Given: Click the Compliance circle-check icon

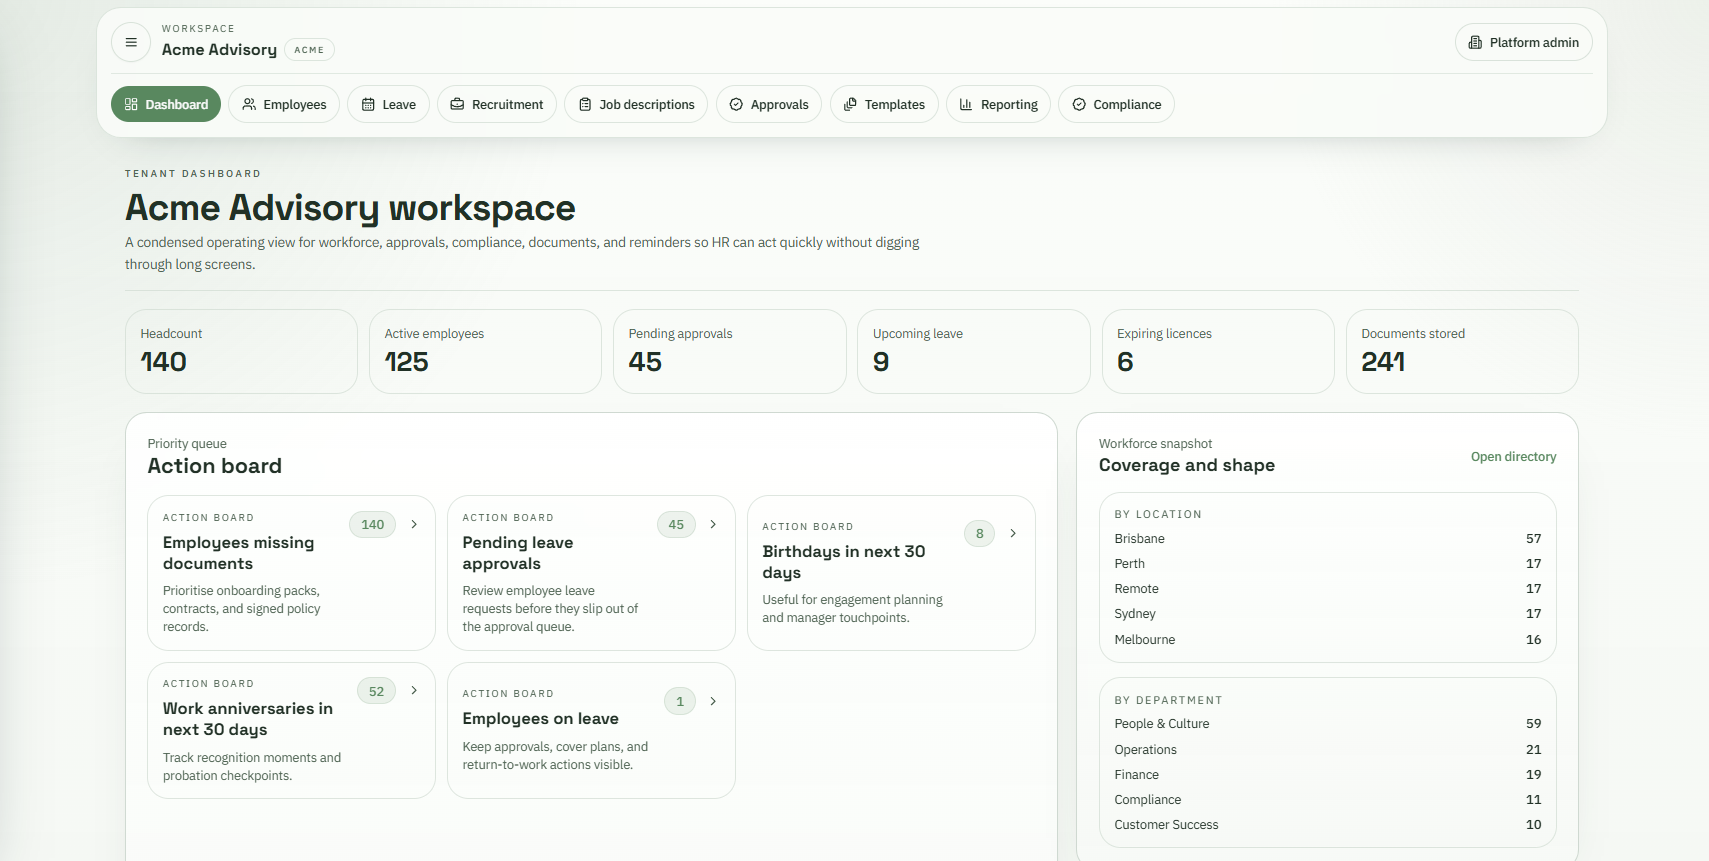Looking at the screenshot, I should click(x=1079, y=104).
